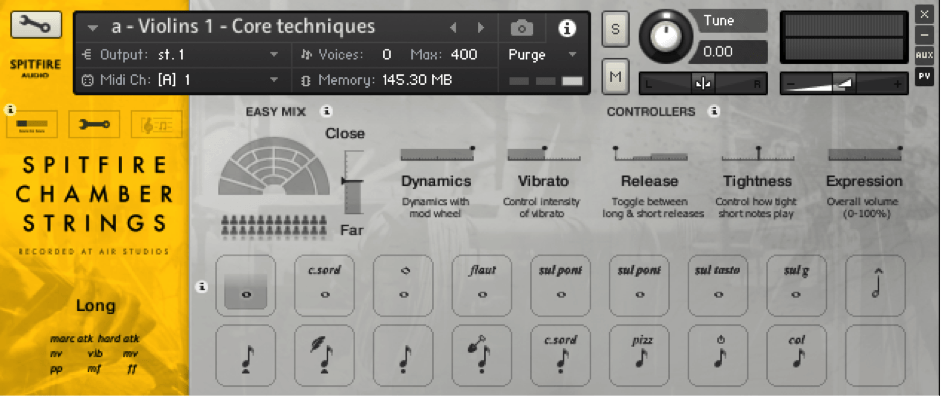
Task: Click the info icon beside CONTROLLERS
Action: coord(714,111)
